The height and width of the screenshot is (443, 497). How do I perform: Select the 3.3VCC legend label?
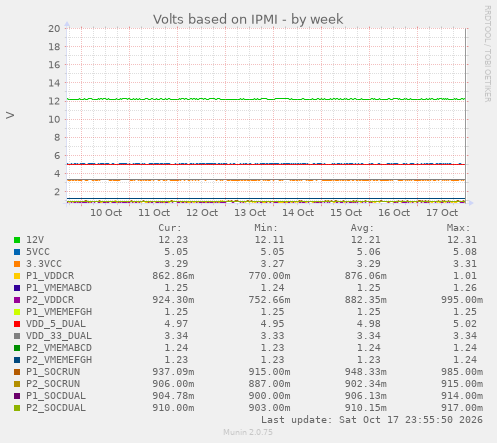pos(44,264)
